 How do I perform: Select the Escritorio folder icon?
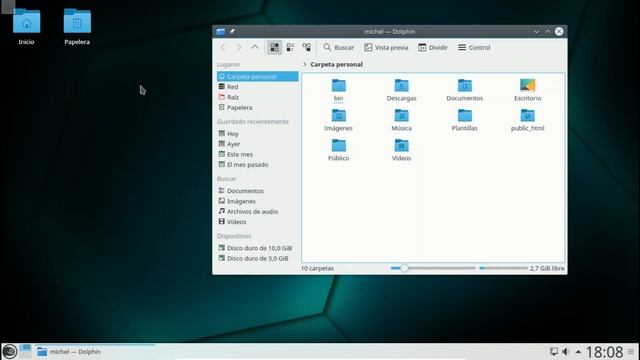coord(527,85)
